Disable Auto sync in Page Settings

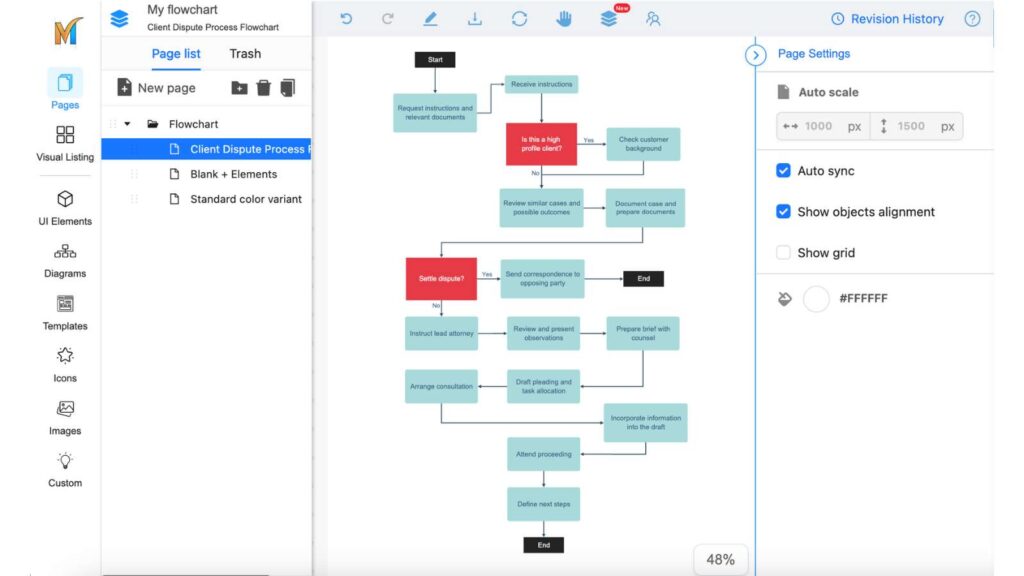(783, 170)
